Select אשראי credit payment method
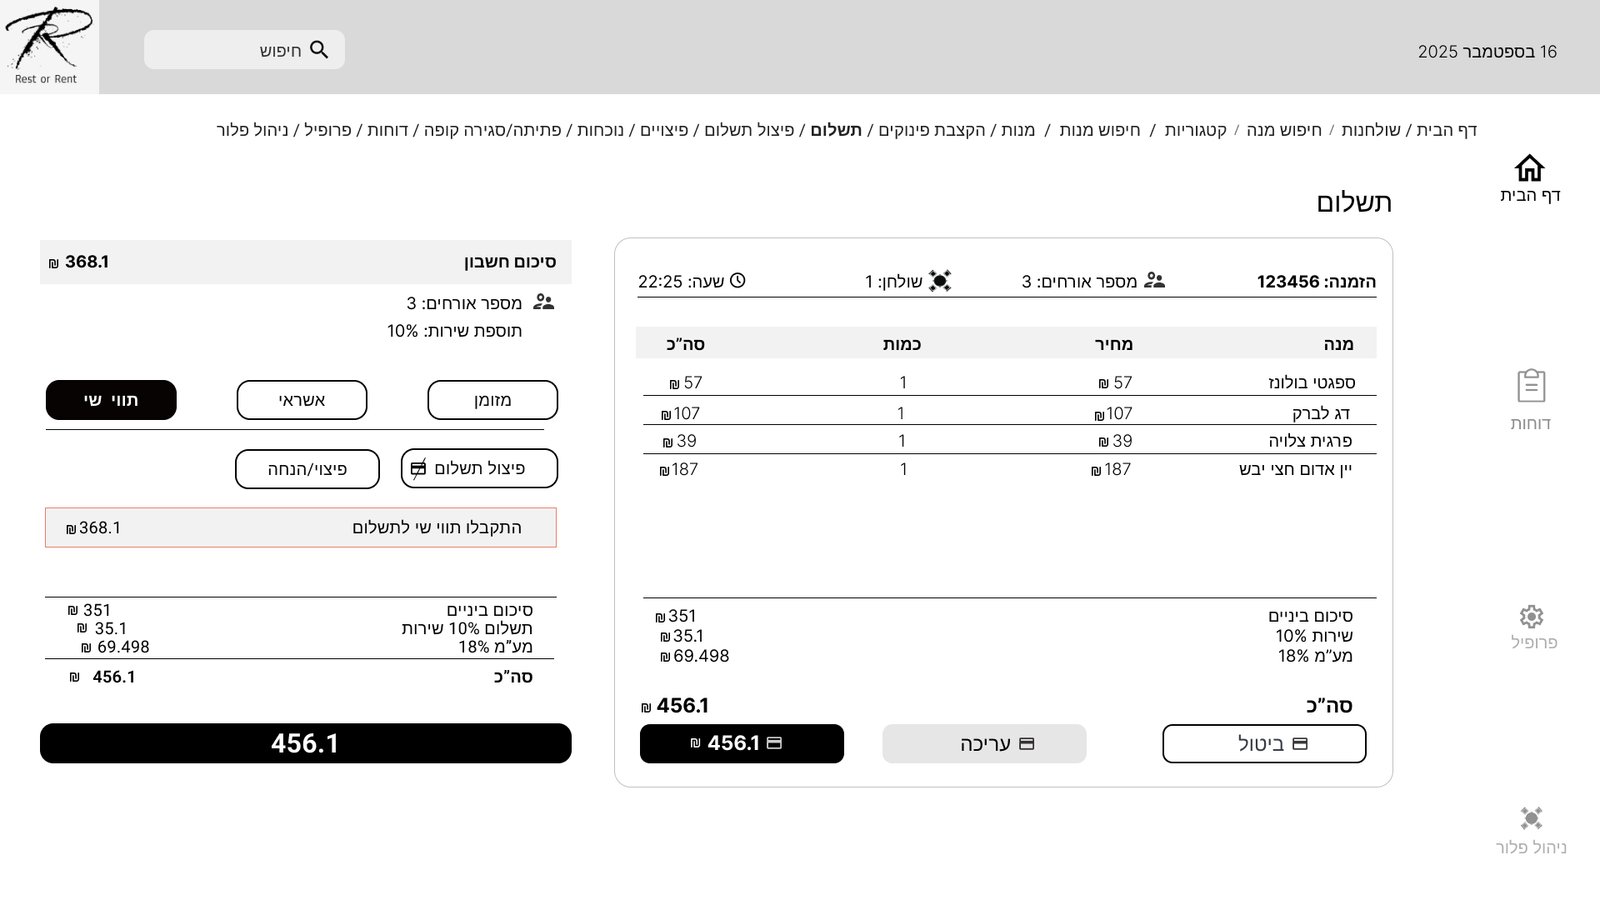This screenshot has height=900, width=1600. click(301, 400)
